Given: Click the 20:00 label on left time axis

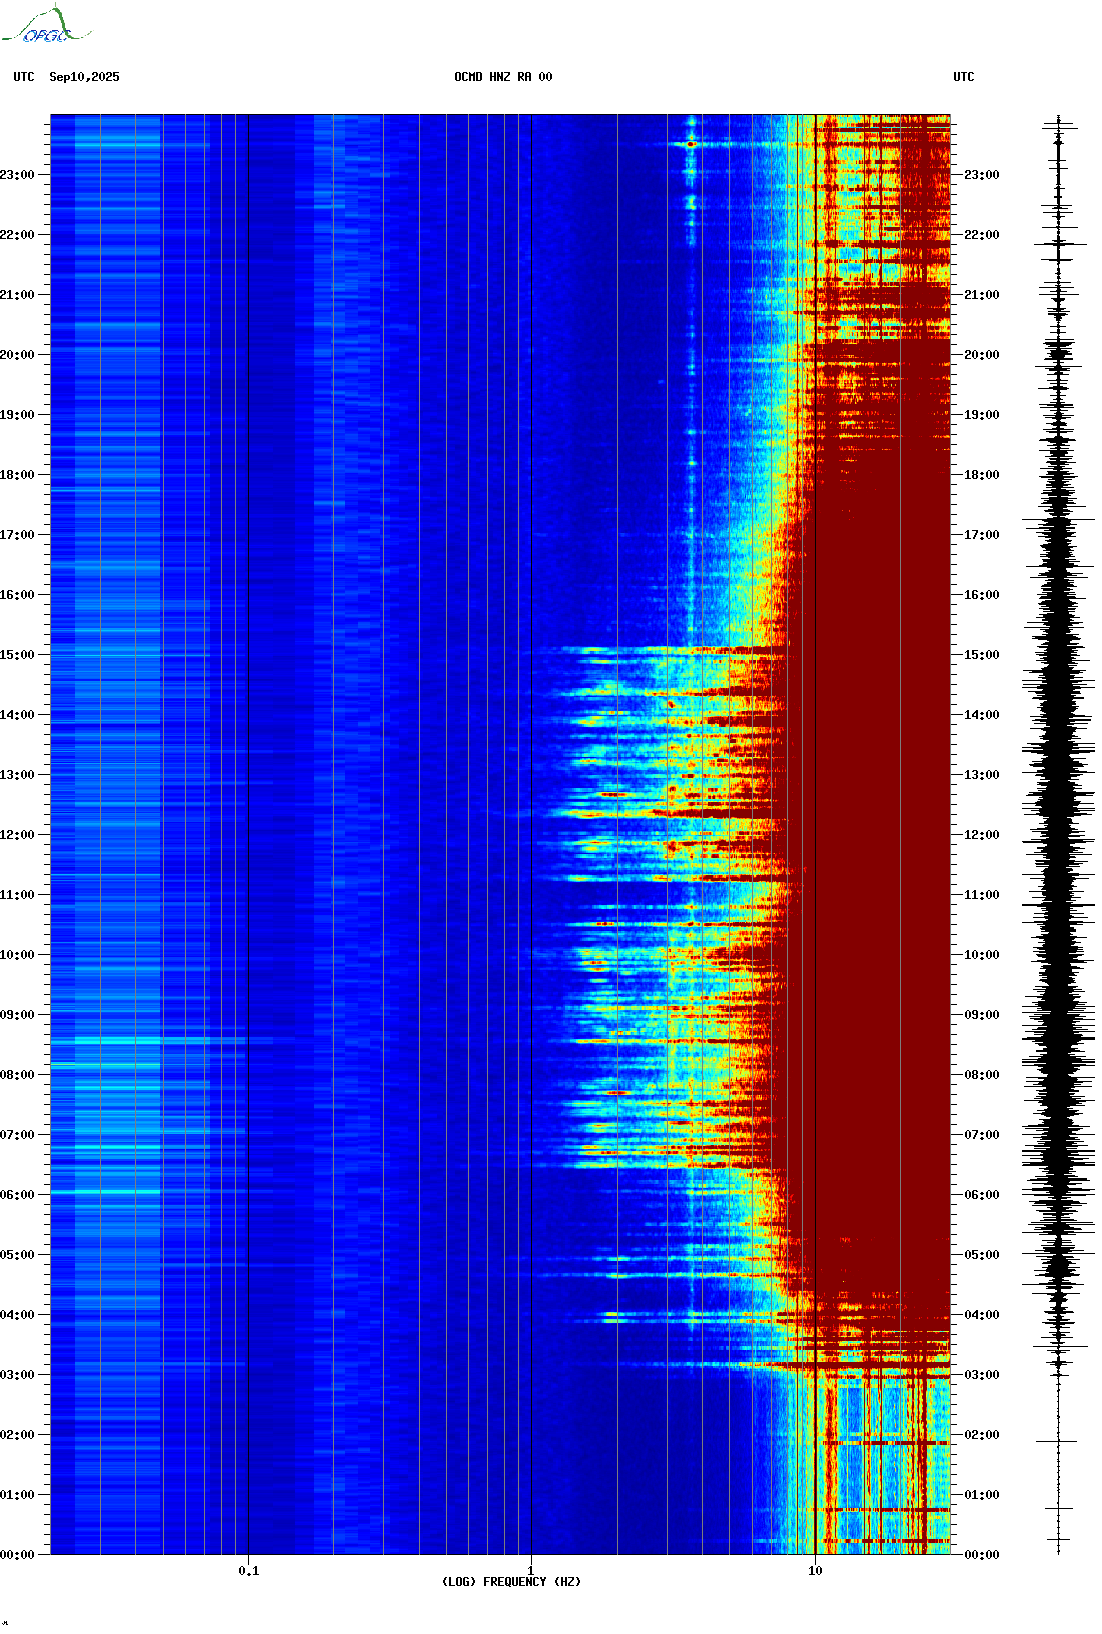Looking at the screenshot, I should tap(17, 355).
